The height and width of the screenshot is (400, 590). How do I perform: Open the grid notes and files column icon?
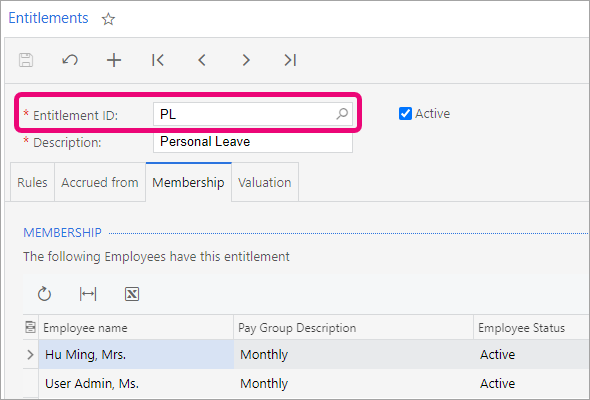point(30,327)
